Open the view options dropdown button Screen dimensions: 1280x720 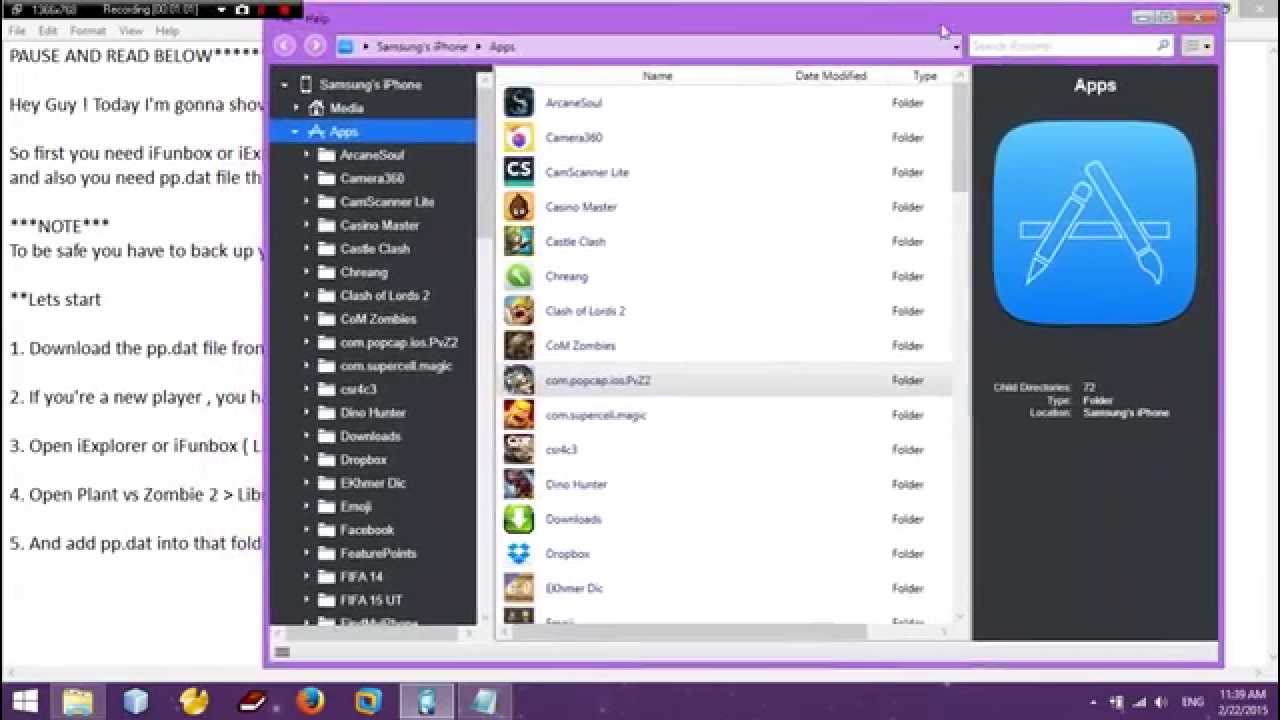(x=1197, y=45)
